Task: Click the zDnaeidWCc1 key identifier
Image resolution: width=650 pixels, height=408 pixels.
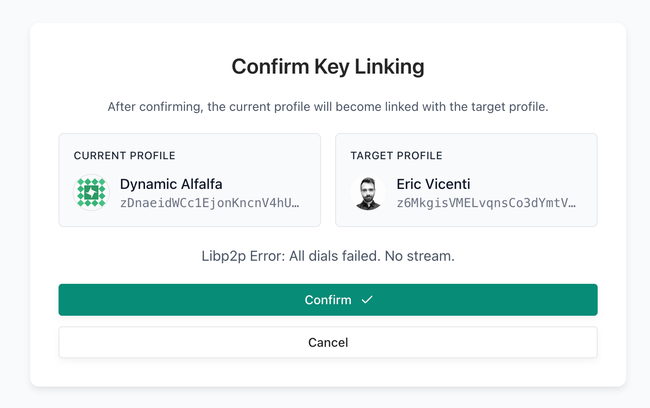Action: coord(208,202)
